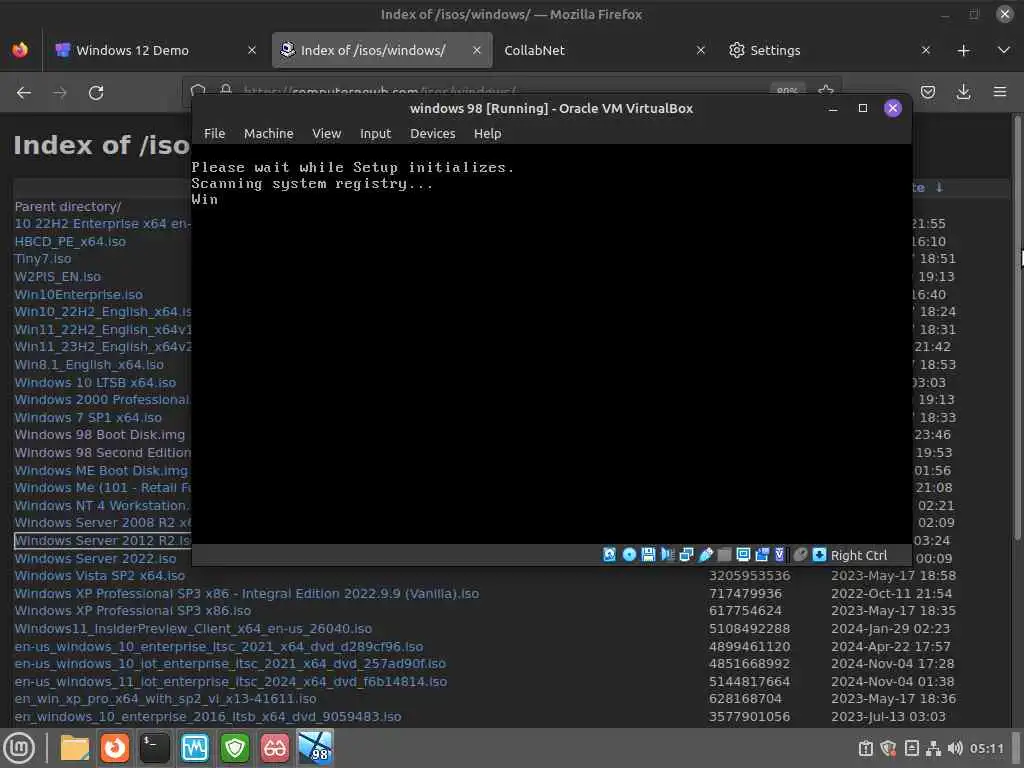The height and width of the screenshot is (768, 1024).
Task: Open the Win8.1_English_x64.iso link
Action: (89, 364)
